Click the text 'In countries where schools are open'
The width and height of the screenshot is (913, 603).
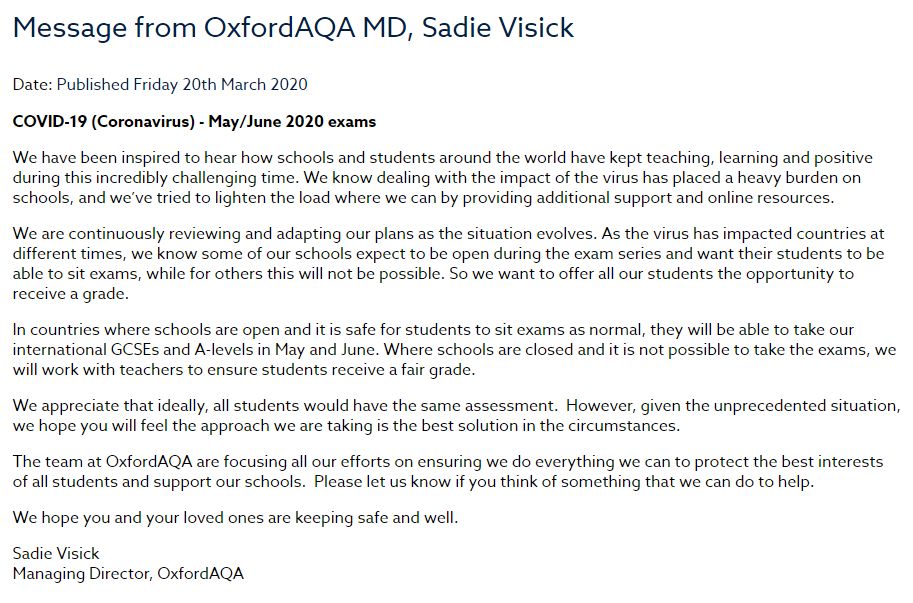[154, 330]
